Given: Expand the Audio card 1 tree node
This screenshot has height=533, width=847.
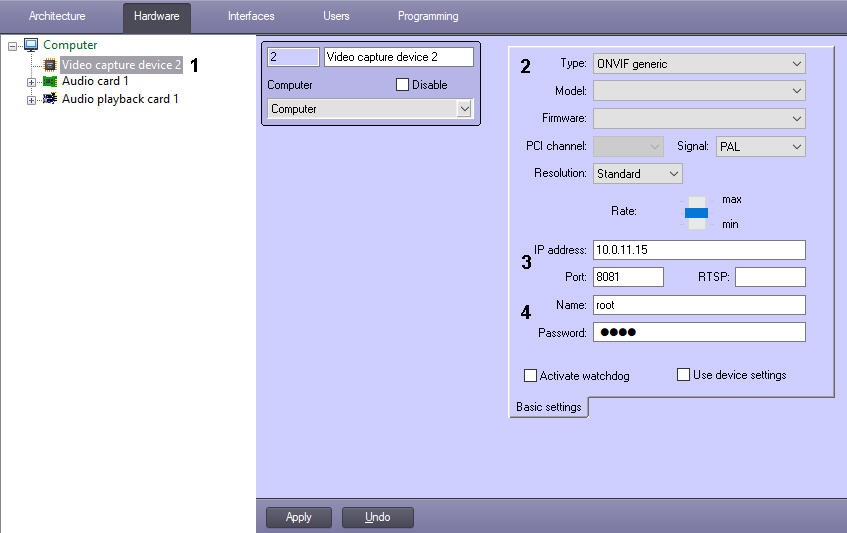Looking at the screenshot, I should (31, 82).
